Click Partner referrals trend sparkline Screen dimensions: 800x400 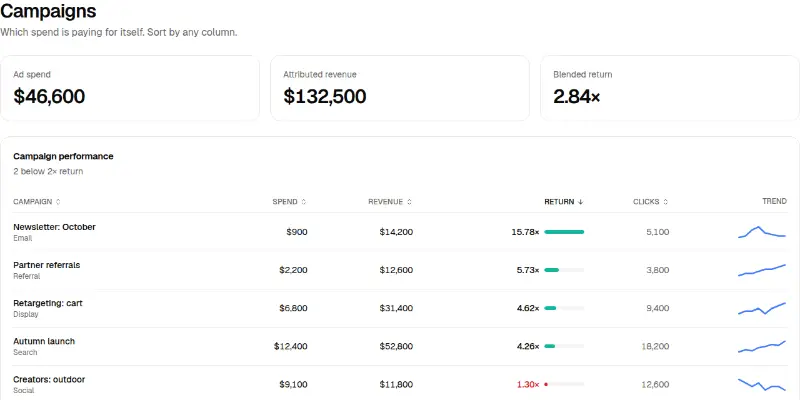click(x=762, y=270)
